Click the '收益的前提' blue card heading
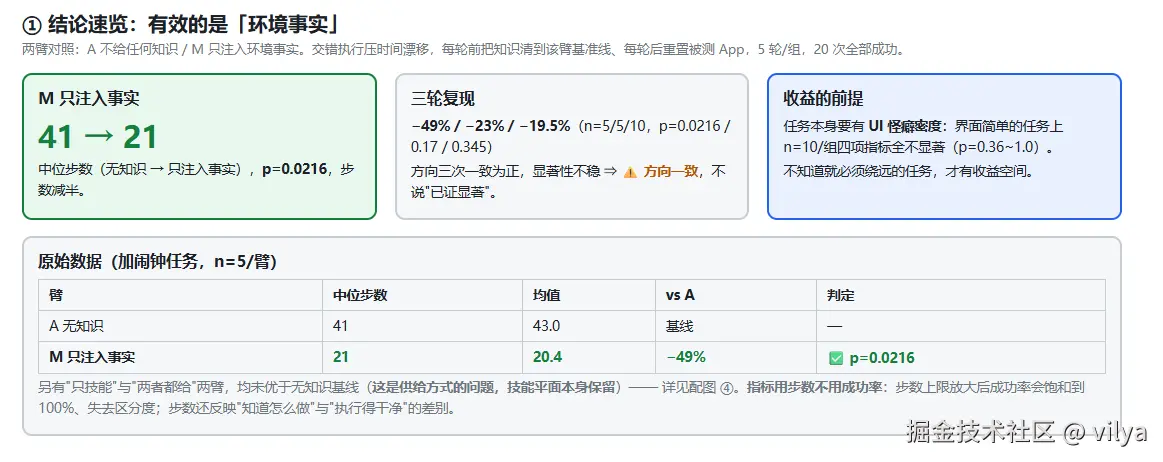 (823, 99)
